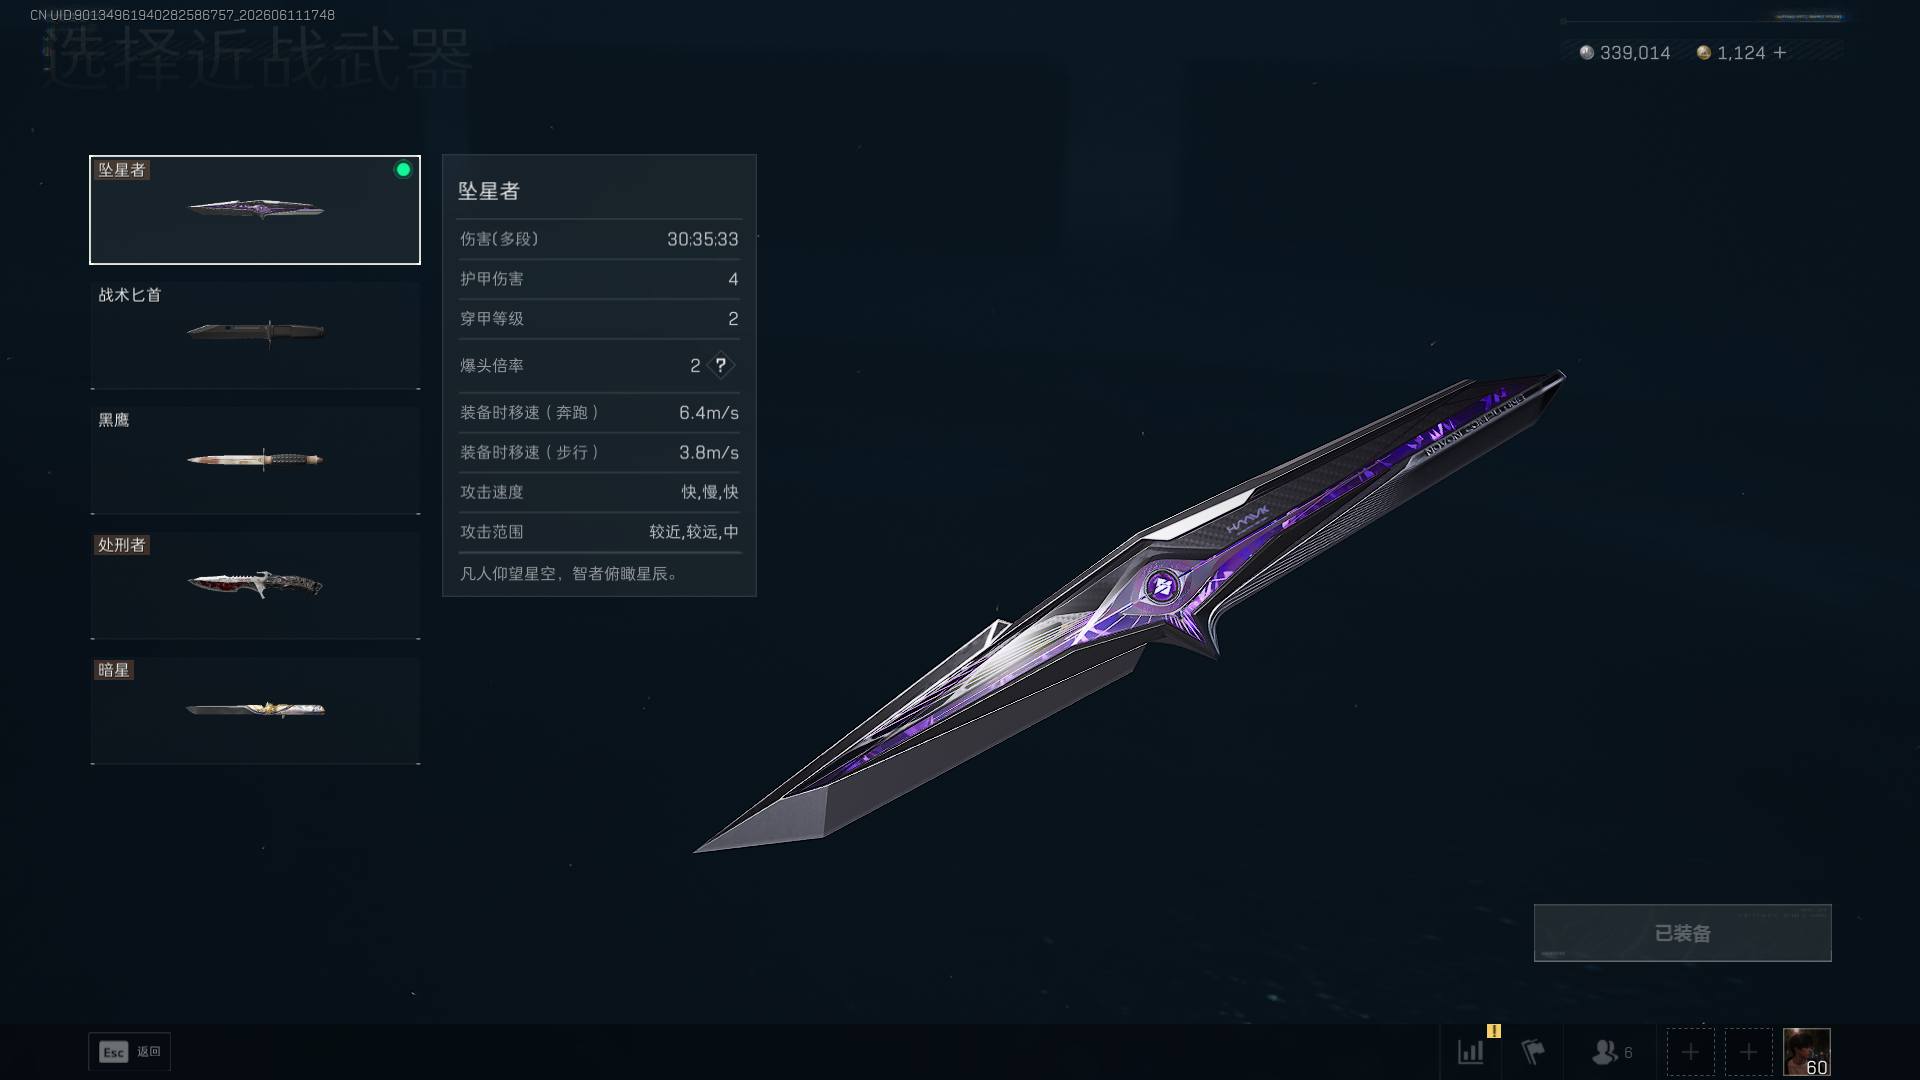Select the 坠星者 weapon card
Image resolution: width=1920 pixels, height=1080 pixels.
click(255, 210)
